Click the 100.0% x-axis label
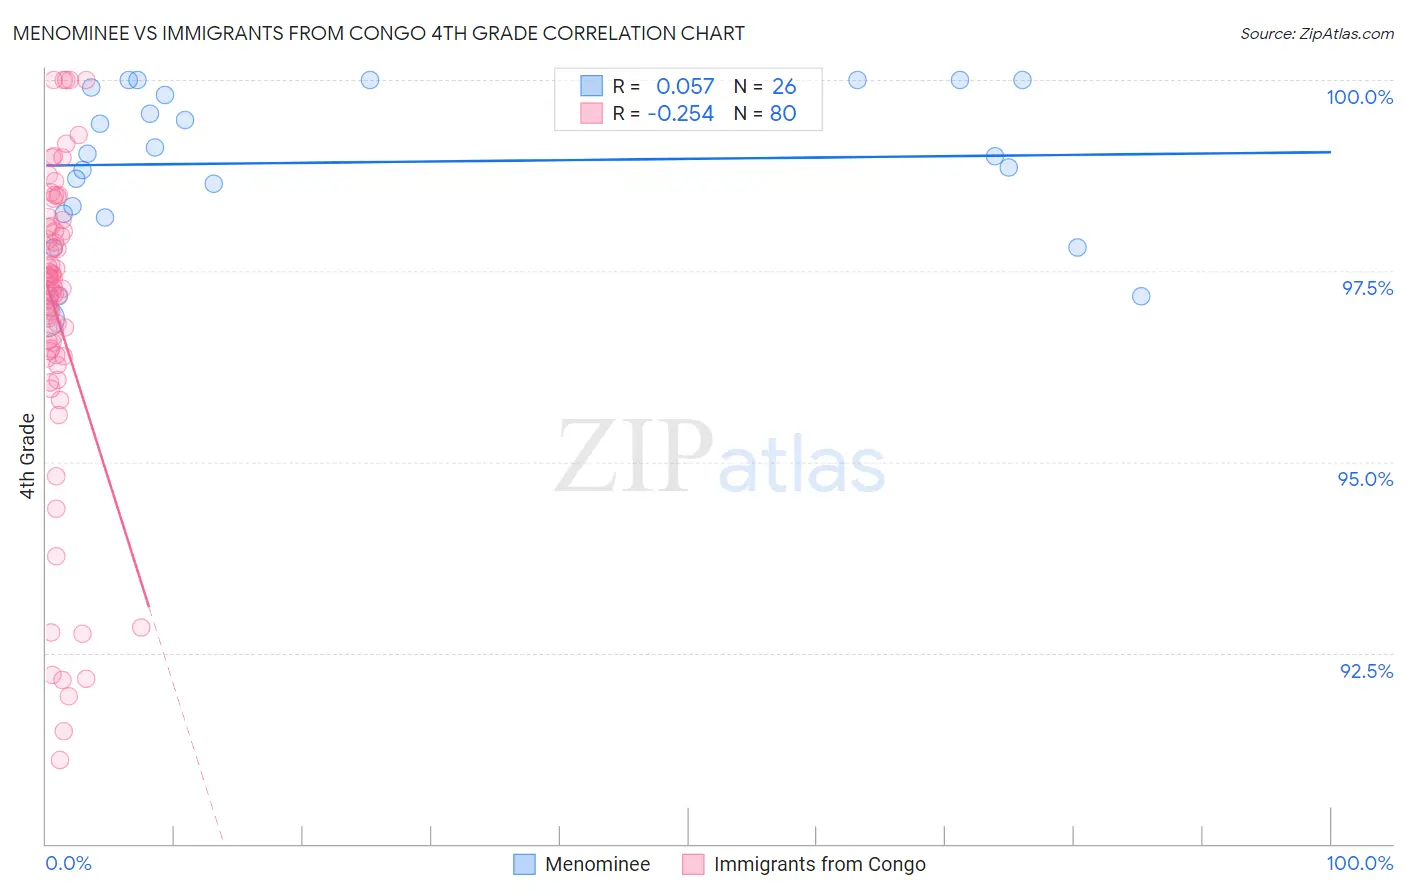 pyautogui.click(x=1360, y=863)
